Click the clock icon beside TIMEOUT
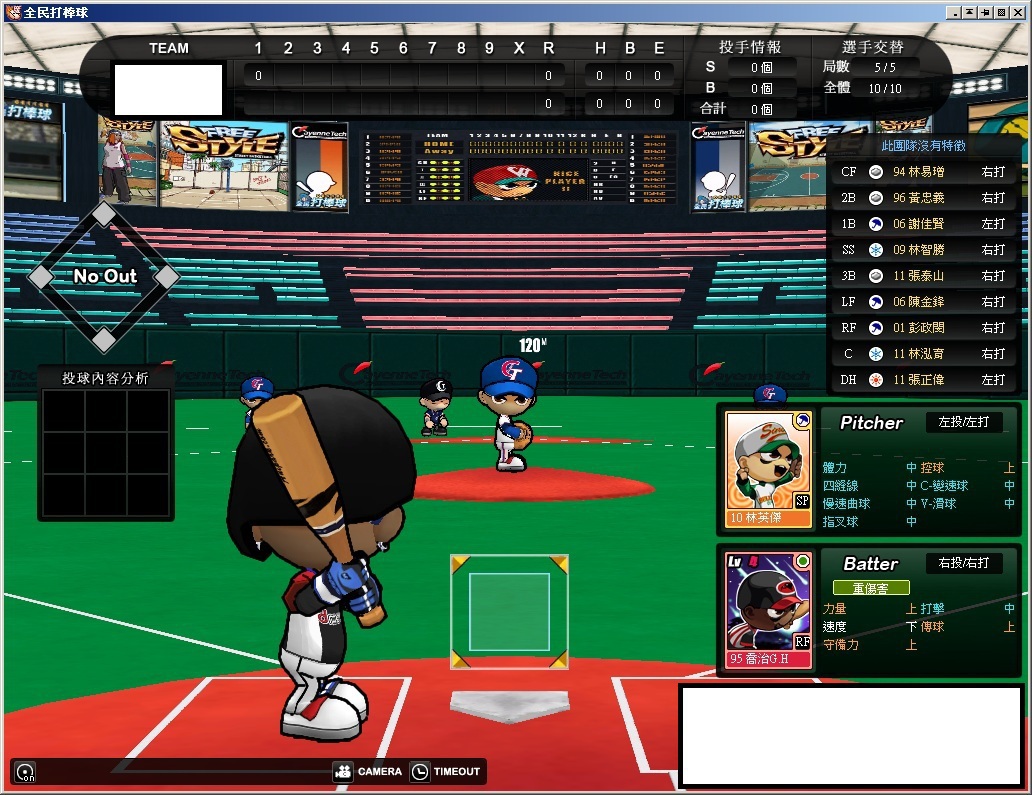Viewport: 1032px width, 795px height. point(420,771)
